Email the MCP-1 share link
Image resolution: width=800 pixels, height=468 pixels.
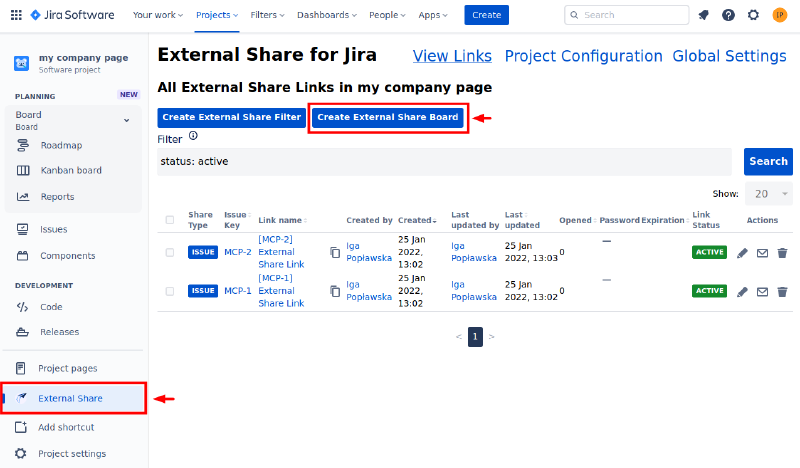[x=762, y=291]
